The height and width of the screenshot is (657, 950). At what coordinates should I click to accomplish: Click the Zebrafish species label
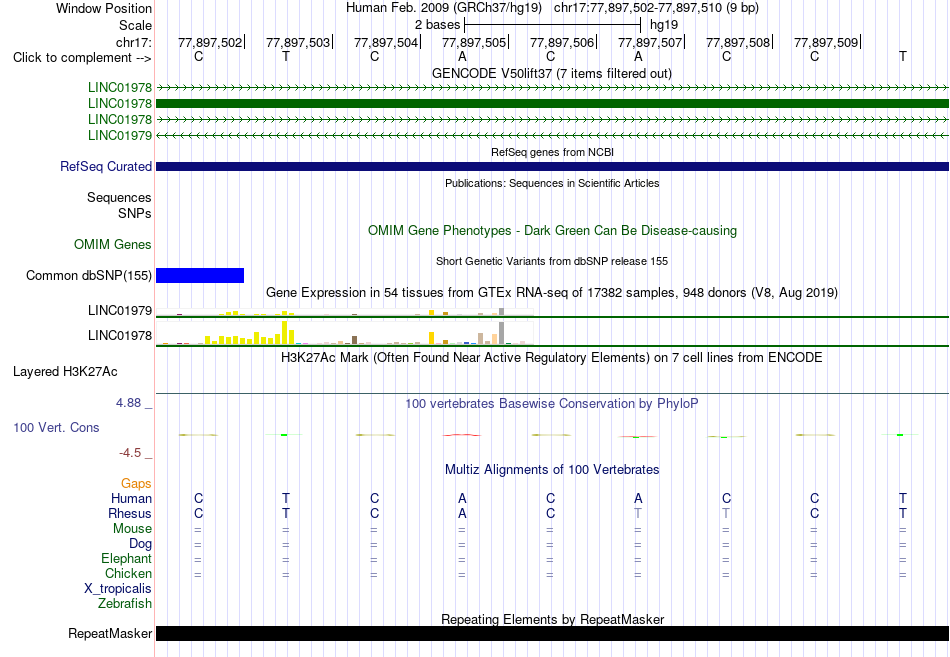tap(125, 604)
